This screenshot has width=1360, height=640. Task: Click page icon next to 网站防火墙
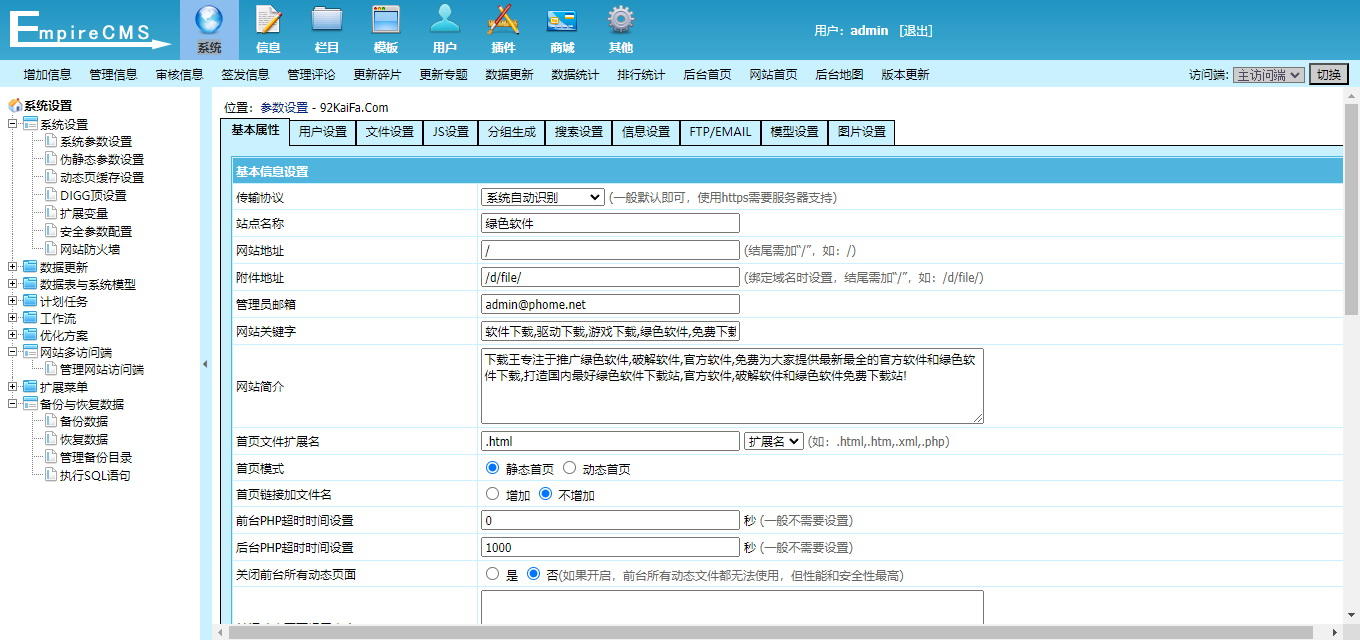(51, 249)
